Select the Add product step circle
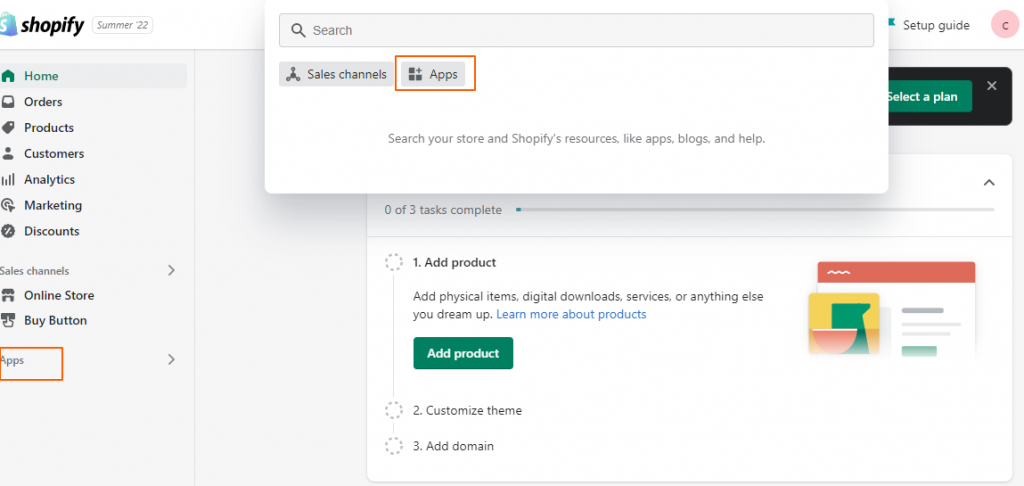 click(x=394, y=263)
